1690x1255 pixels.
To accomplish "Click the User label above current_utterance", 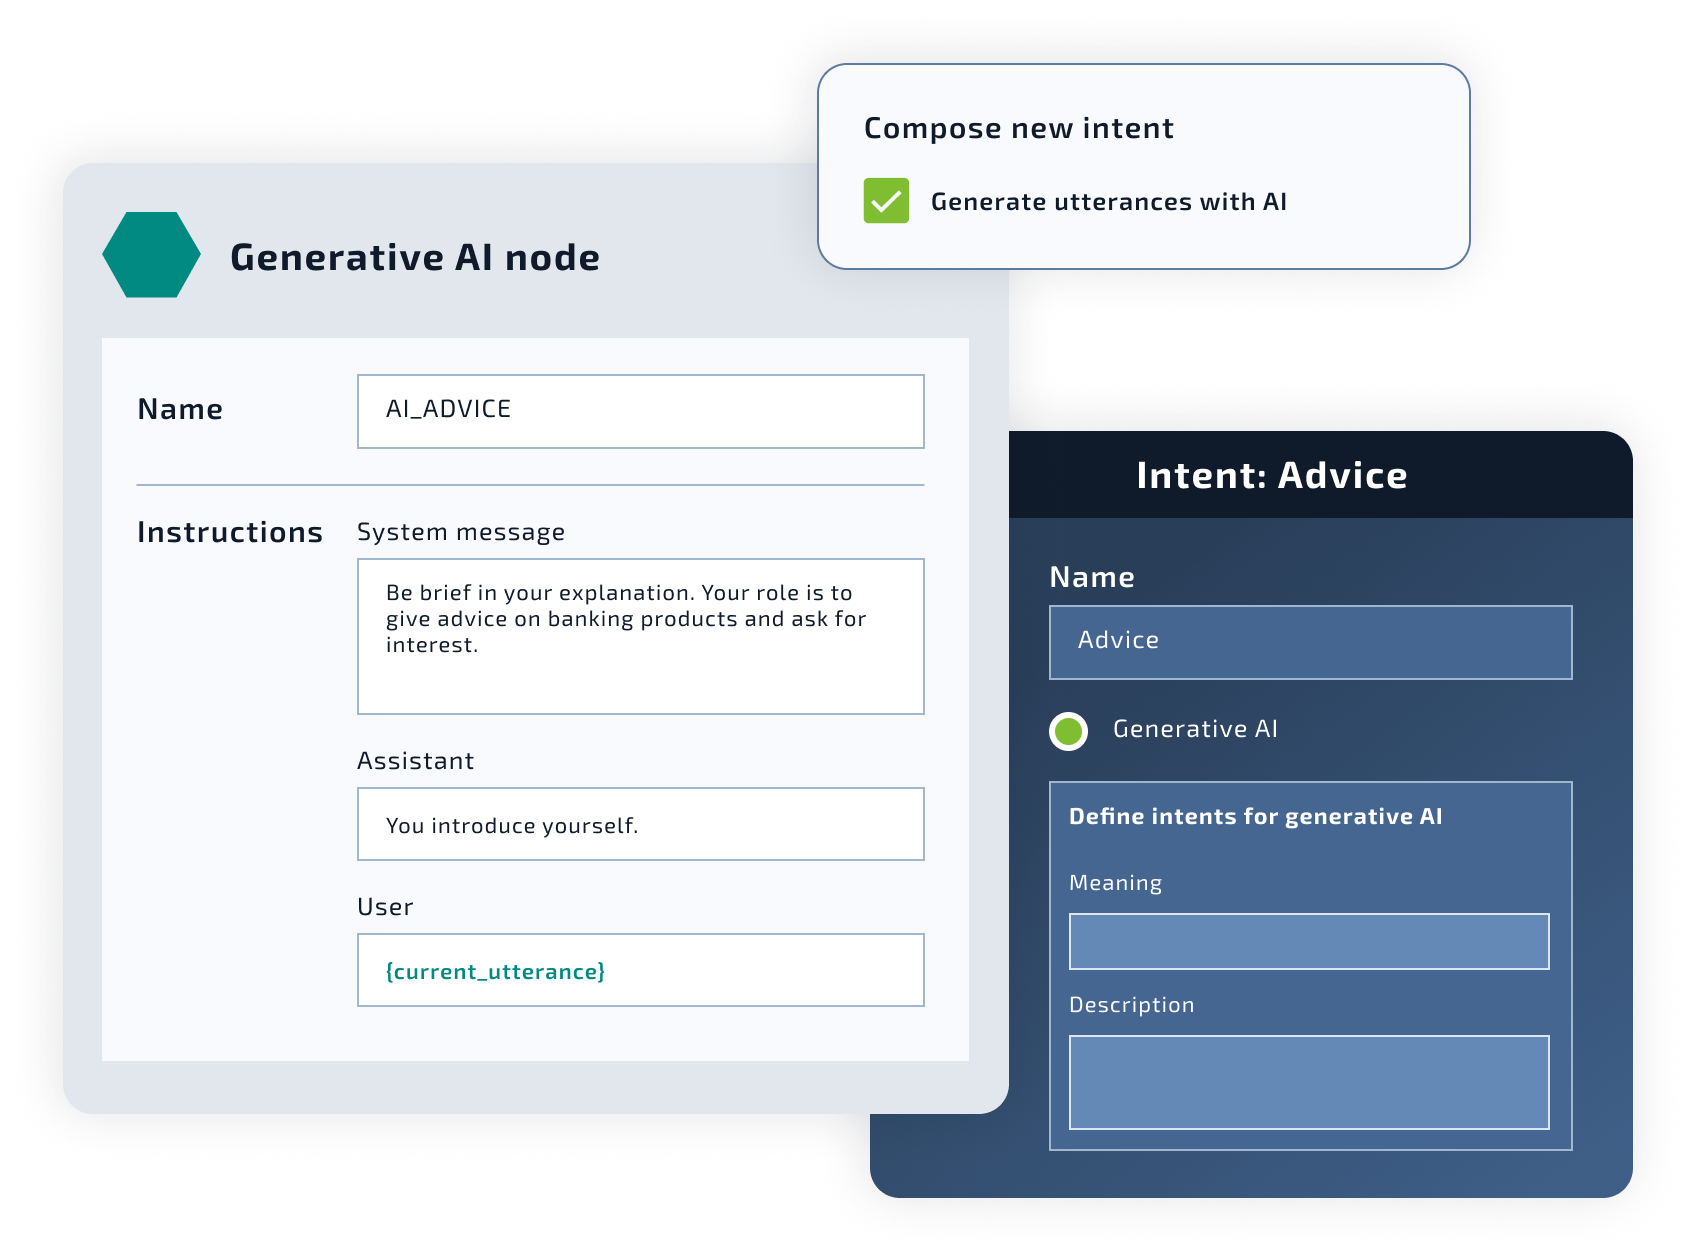I will pos(385,907).
